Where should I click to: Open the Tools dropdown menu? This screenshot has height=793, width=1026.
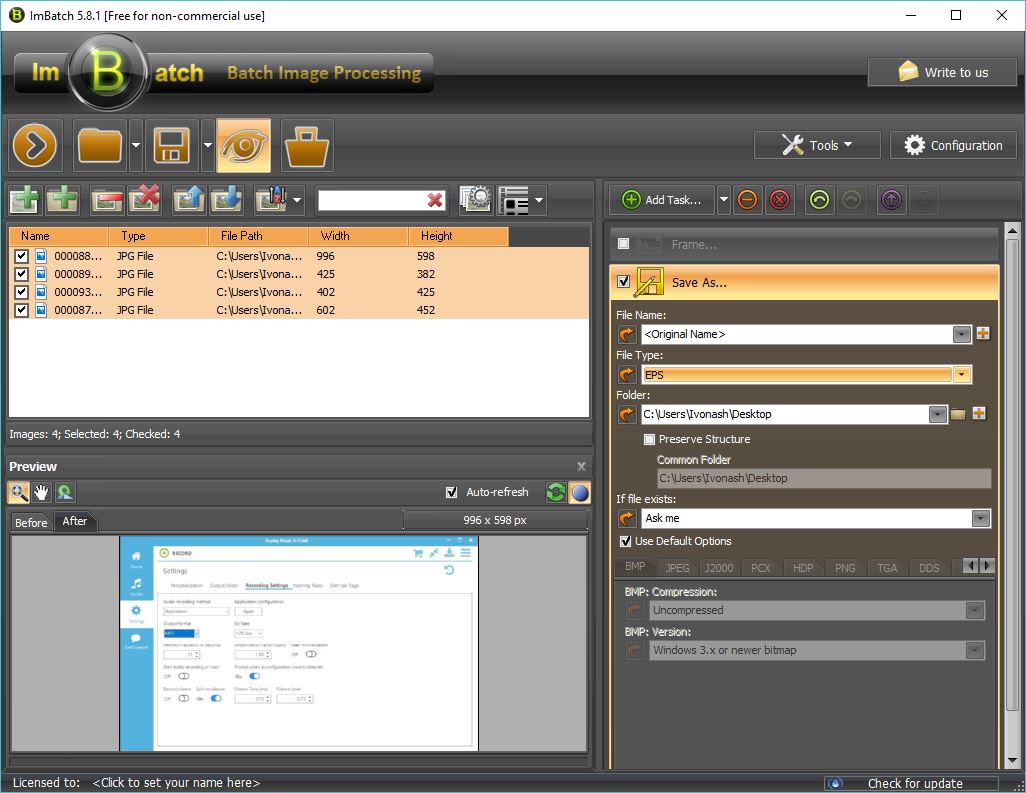pyautogui.click(x=817, y=145)
